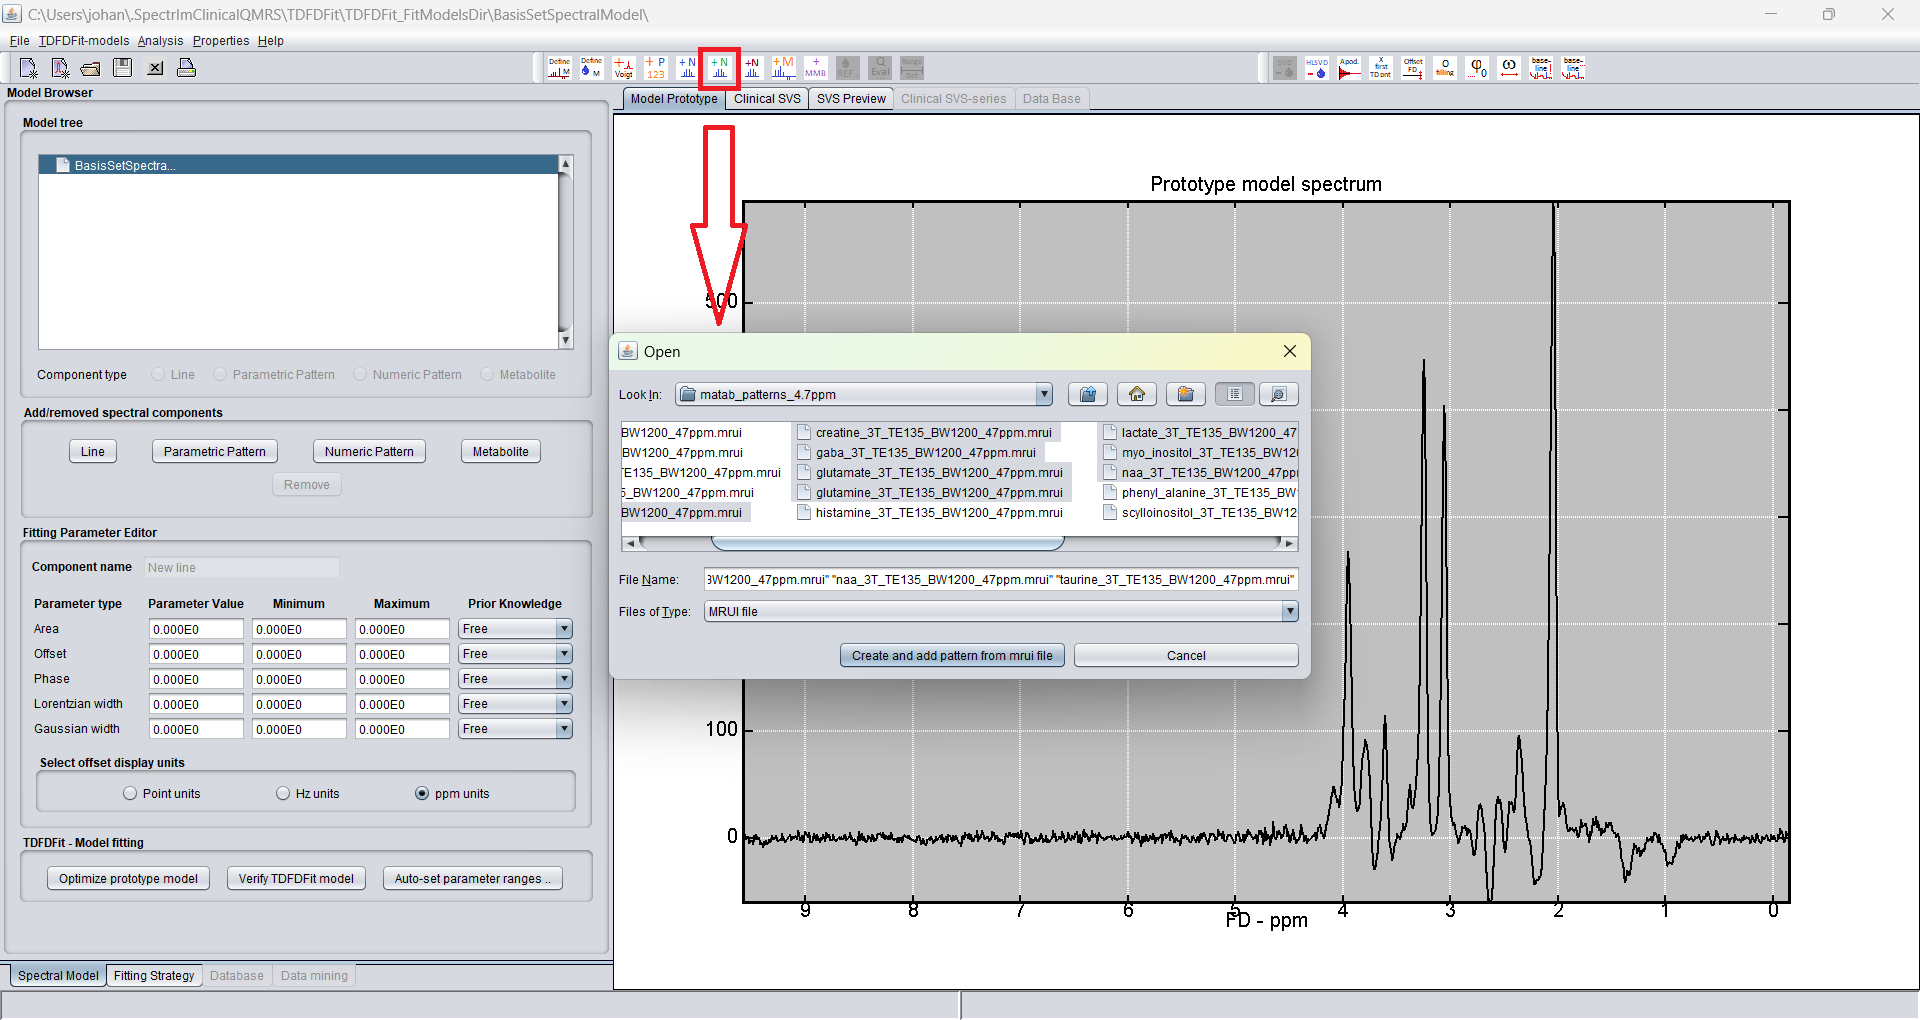The width and height of the screenshot is (1920, 1020).
Task: Click the green +N numeric pattern icon
Action: (719, 67)
